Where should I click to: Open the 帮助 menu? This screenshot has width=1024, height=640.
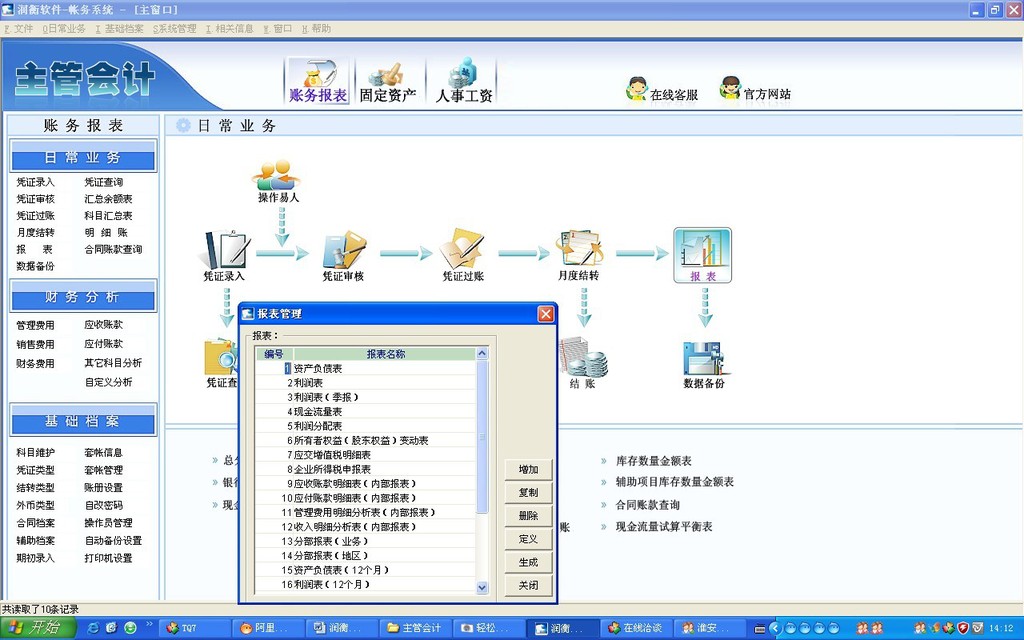322,28
